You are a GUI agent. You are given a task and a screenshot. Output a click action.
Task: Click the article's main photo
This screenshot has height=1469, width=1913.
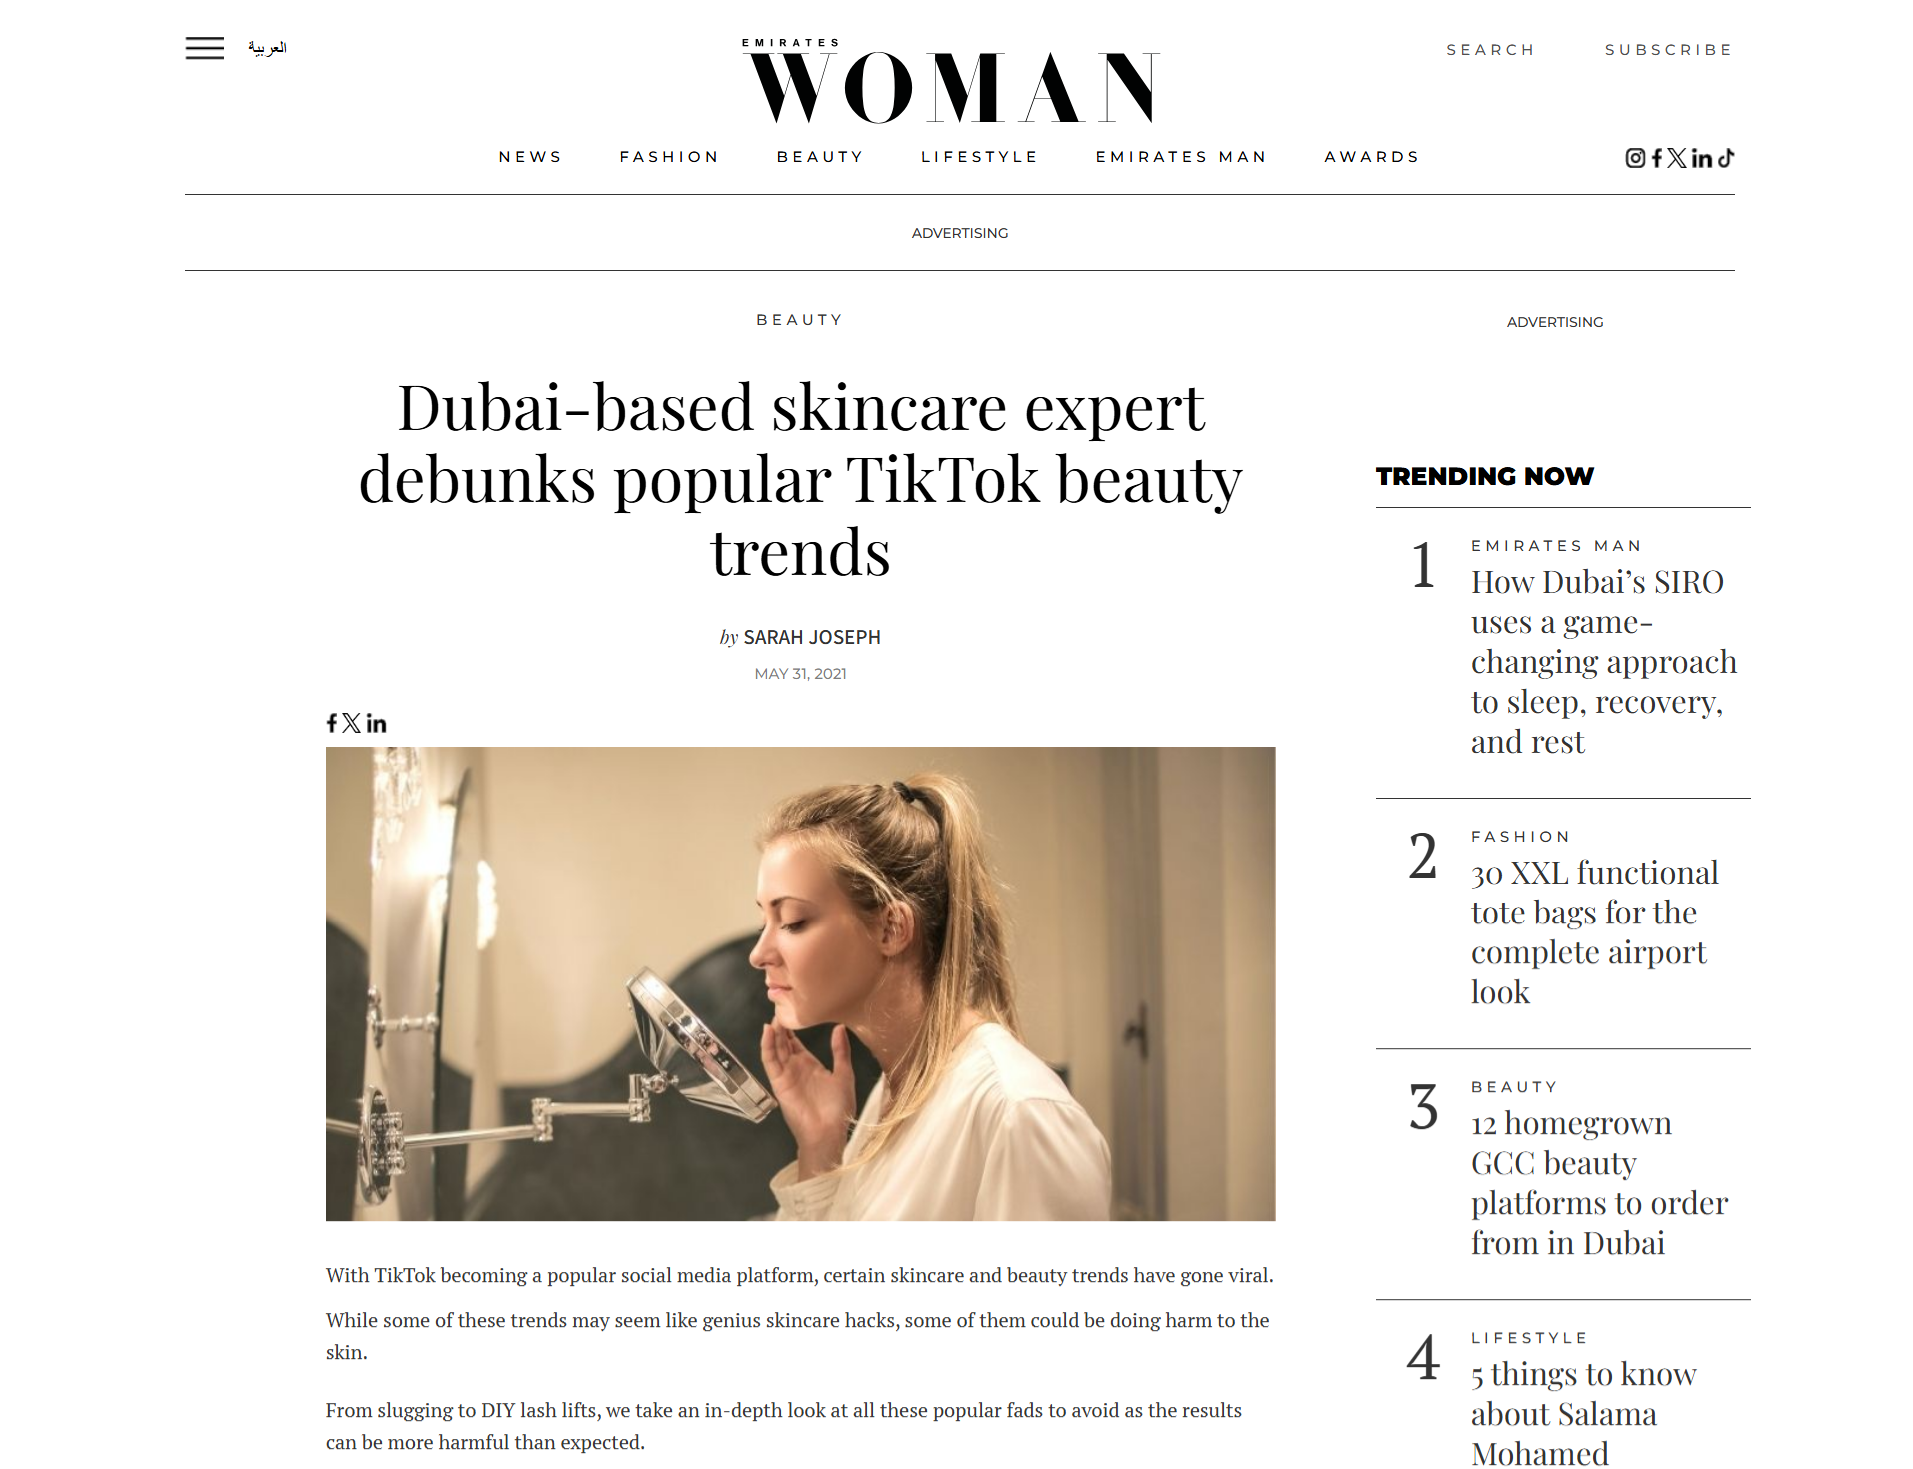point(800,984)
